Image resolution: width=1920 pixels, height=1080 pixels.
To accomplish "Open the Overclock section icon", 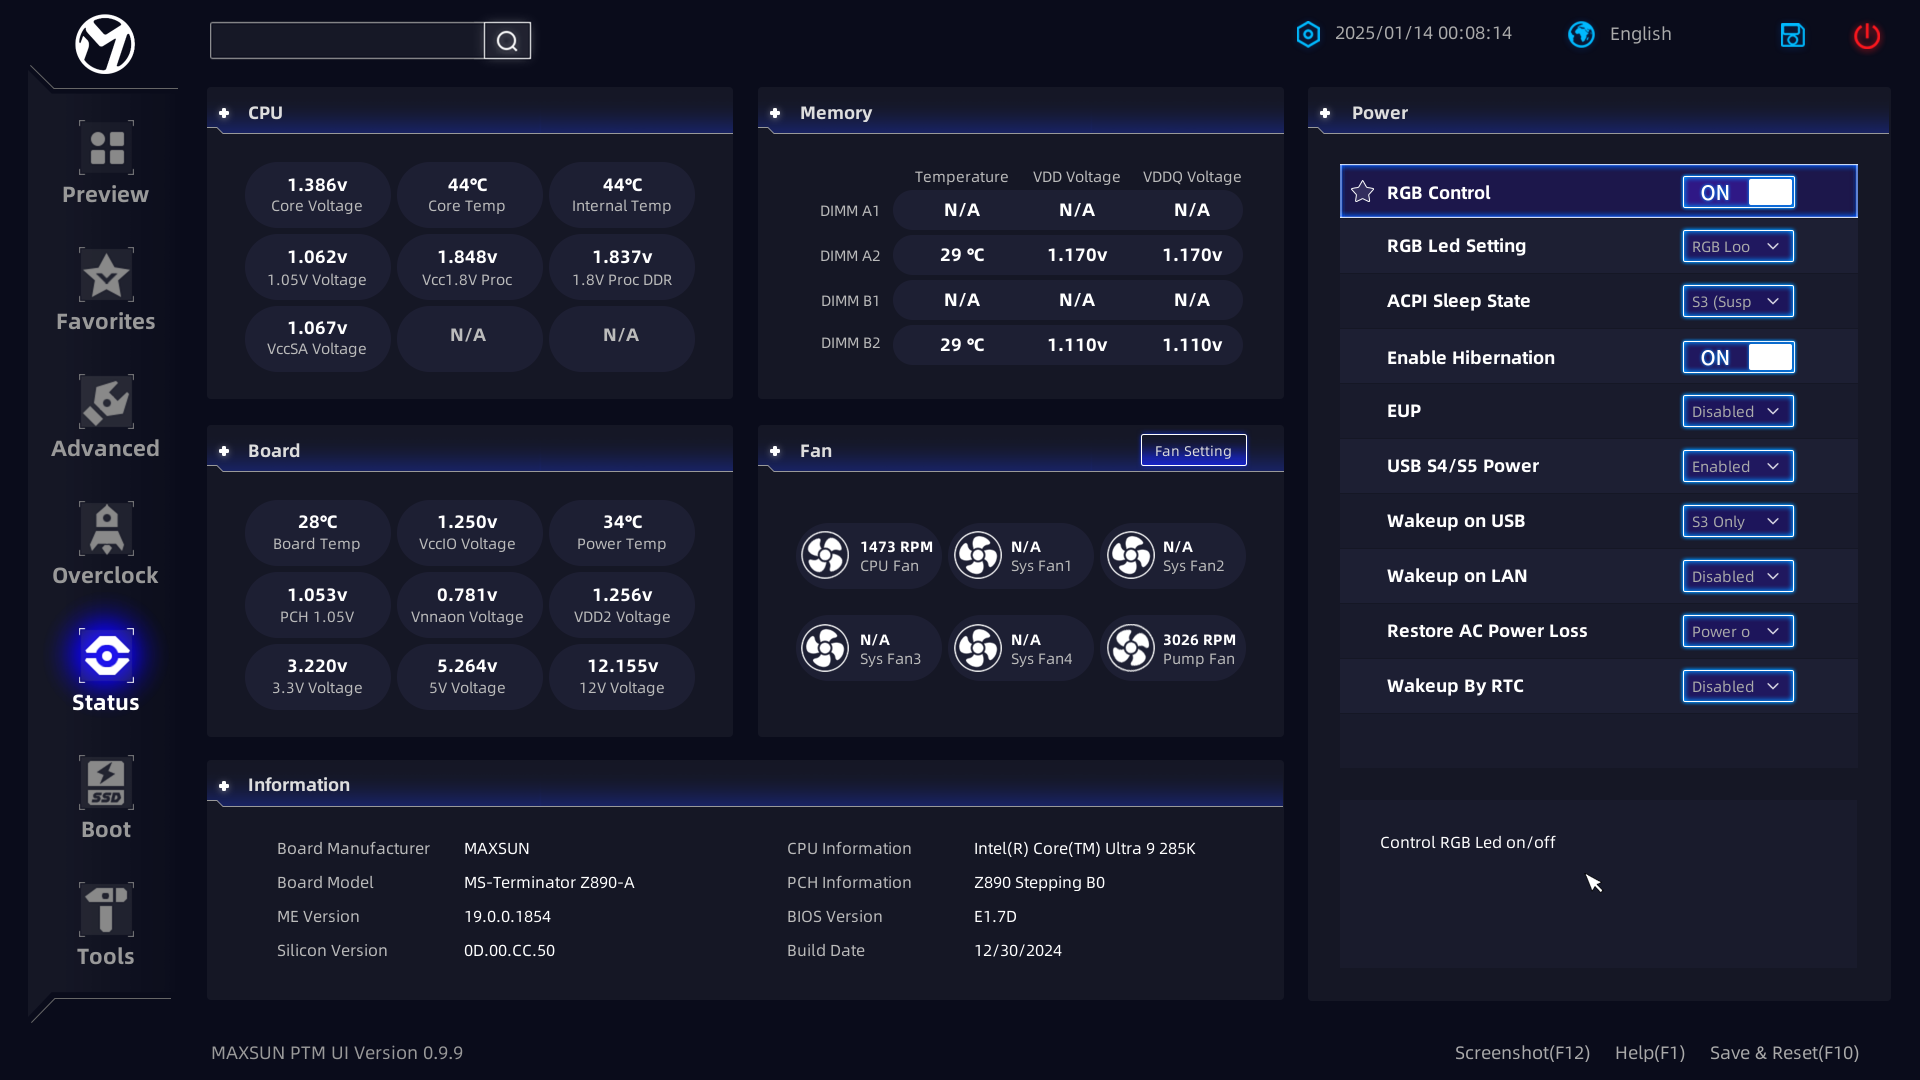I will point(106,530).
